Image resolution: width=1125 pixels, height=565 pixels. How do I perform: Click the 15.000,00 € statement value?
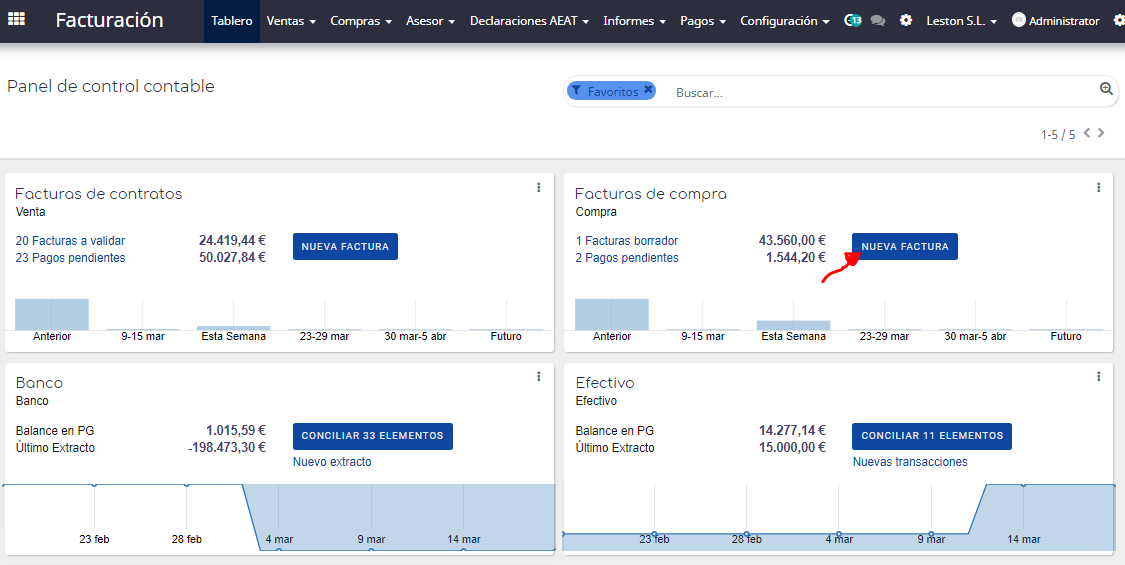click(x=792, y=447)
